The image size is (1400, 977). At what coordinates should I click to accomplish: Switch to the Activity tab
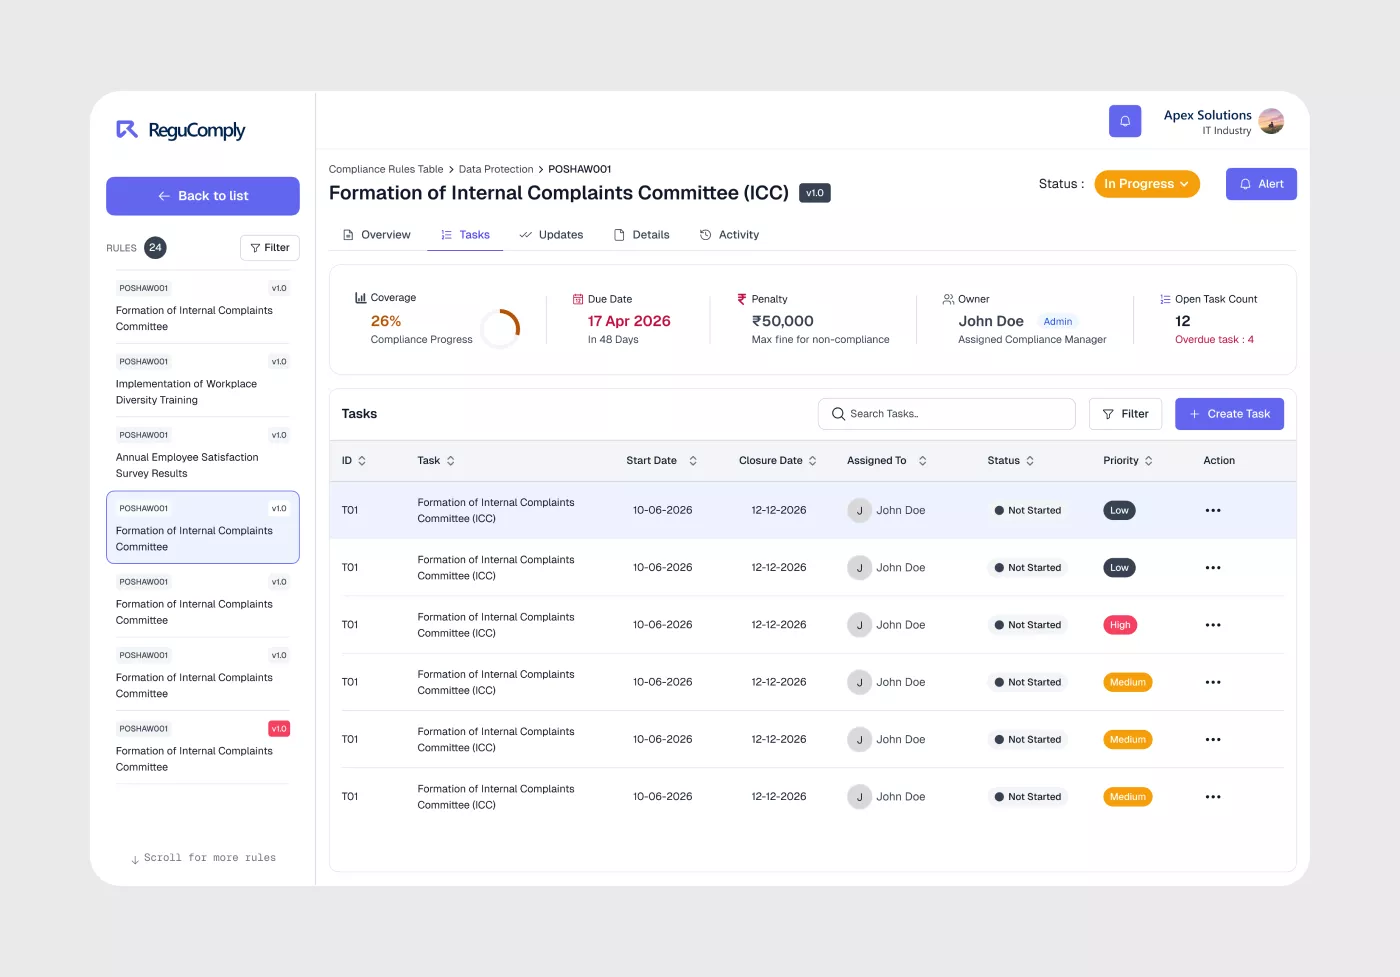click(x=729, y=235)
